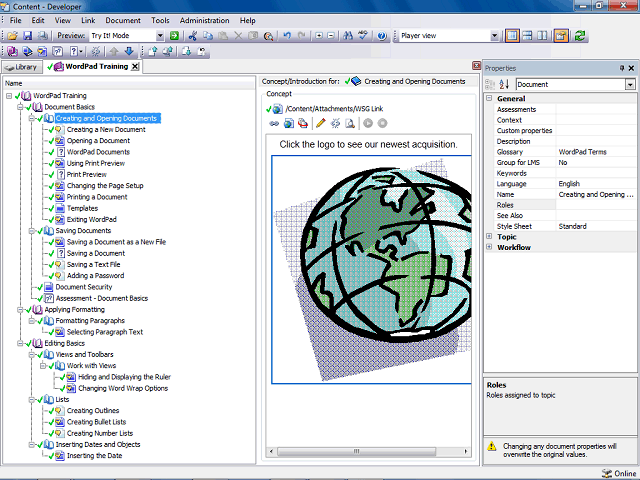Collapse the Saving Documents tree node
Image resolution: width=640 pixels, height=480 pixels.
tap(31, 231)
